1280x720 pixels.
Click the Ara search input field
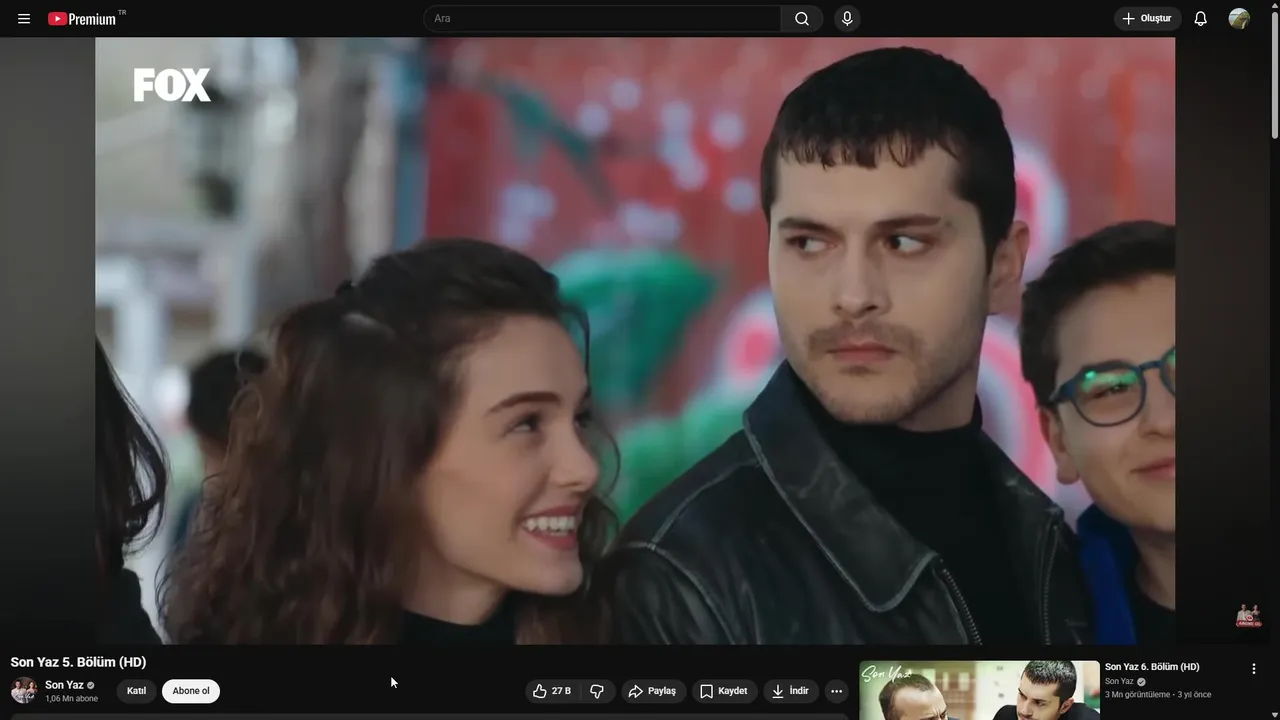tap(603, 19)
